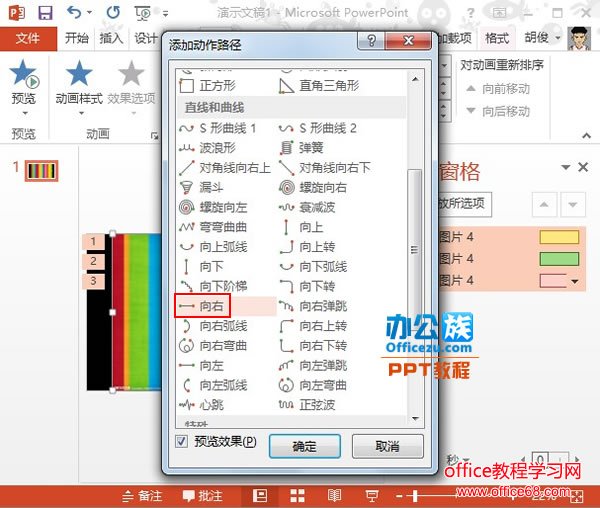
Task: Select the 弹簧 spring path
Action: [x=302, y=148]
